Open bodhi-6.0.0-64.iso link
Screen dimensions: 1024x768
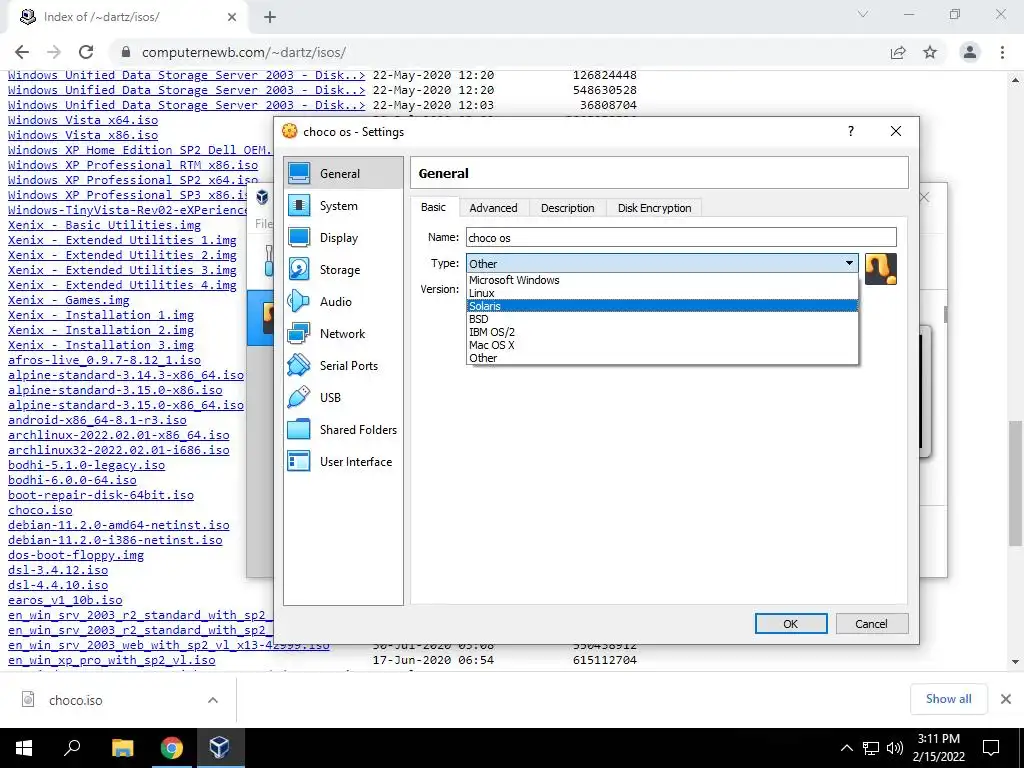[x=72, y=480]
